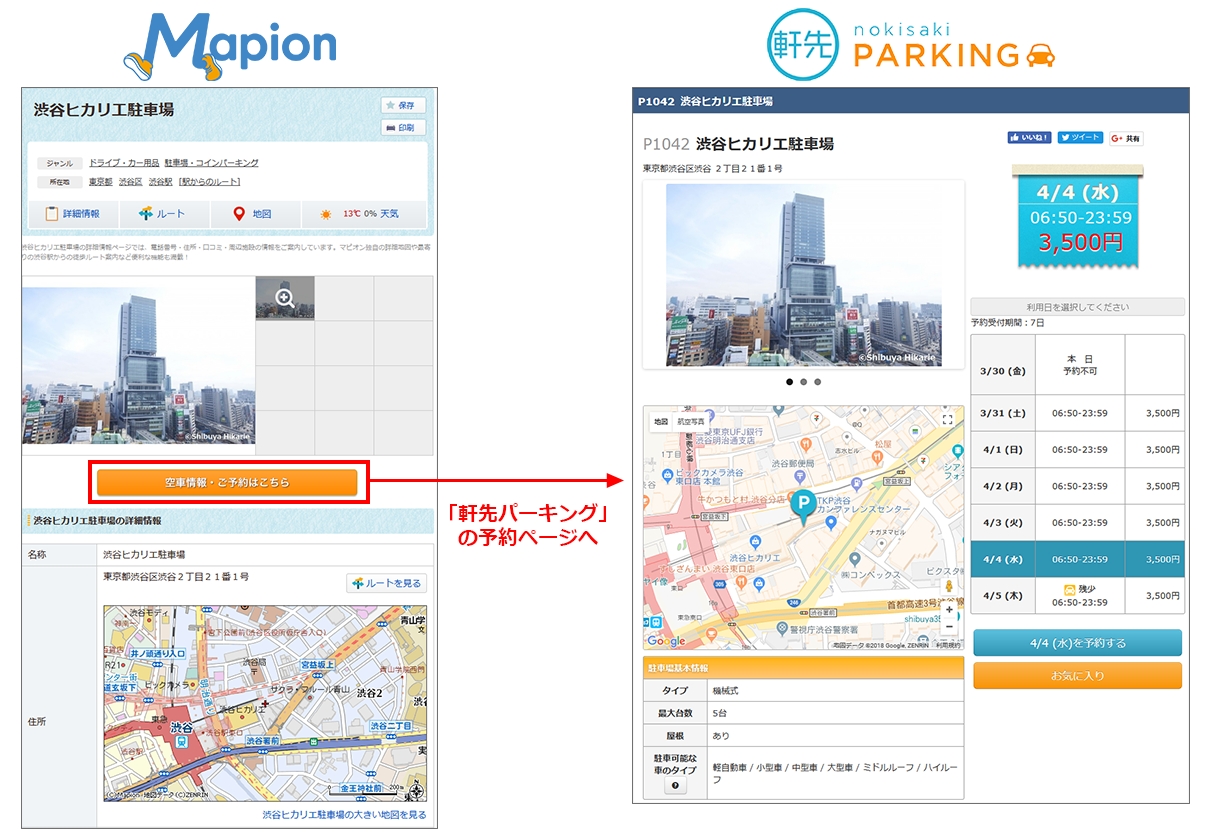This screenshot has width=1212, height=840.
Task: Zoom in on the Google map
Action: point(949,609)
